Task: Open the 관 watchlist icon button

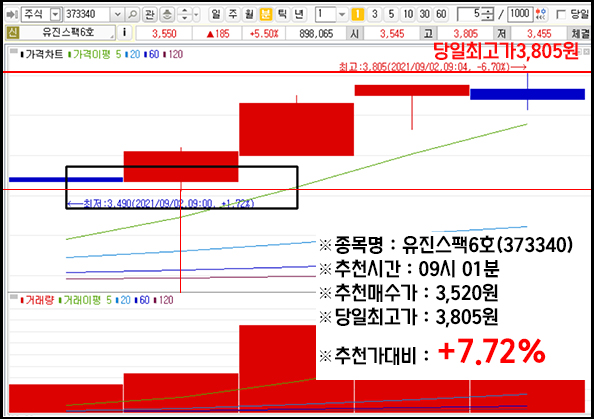Action: [150, 14]
